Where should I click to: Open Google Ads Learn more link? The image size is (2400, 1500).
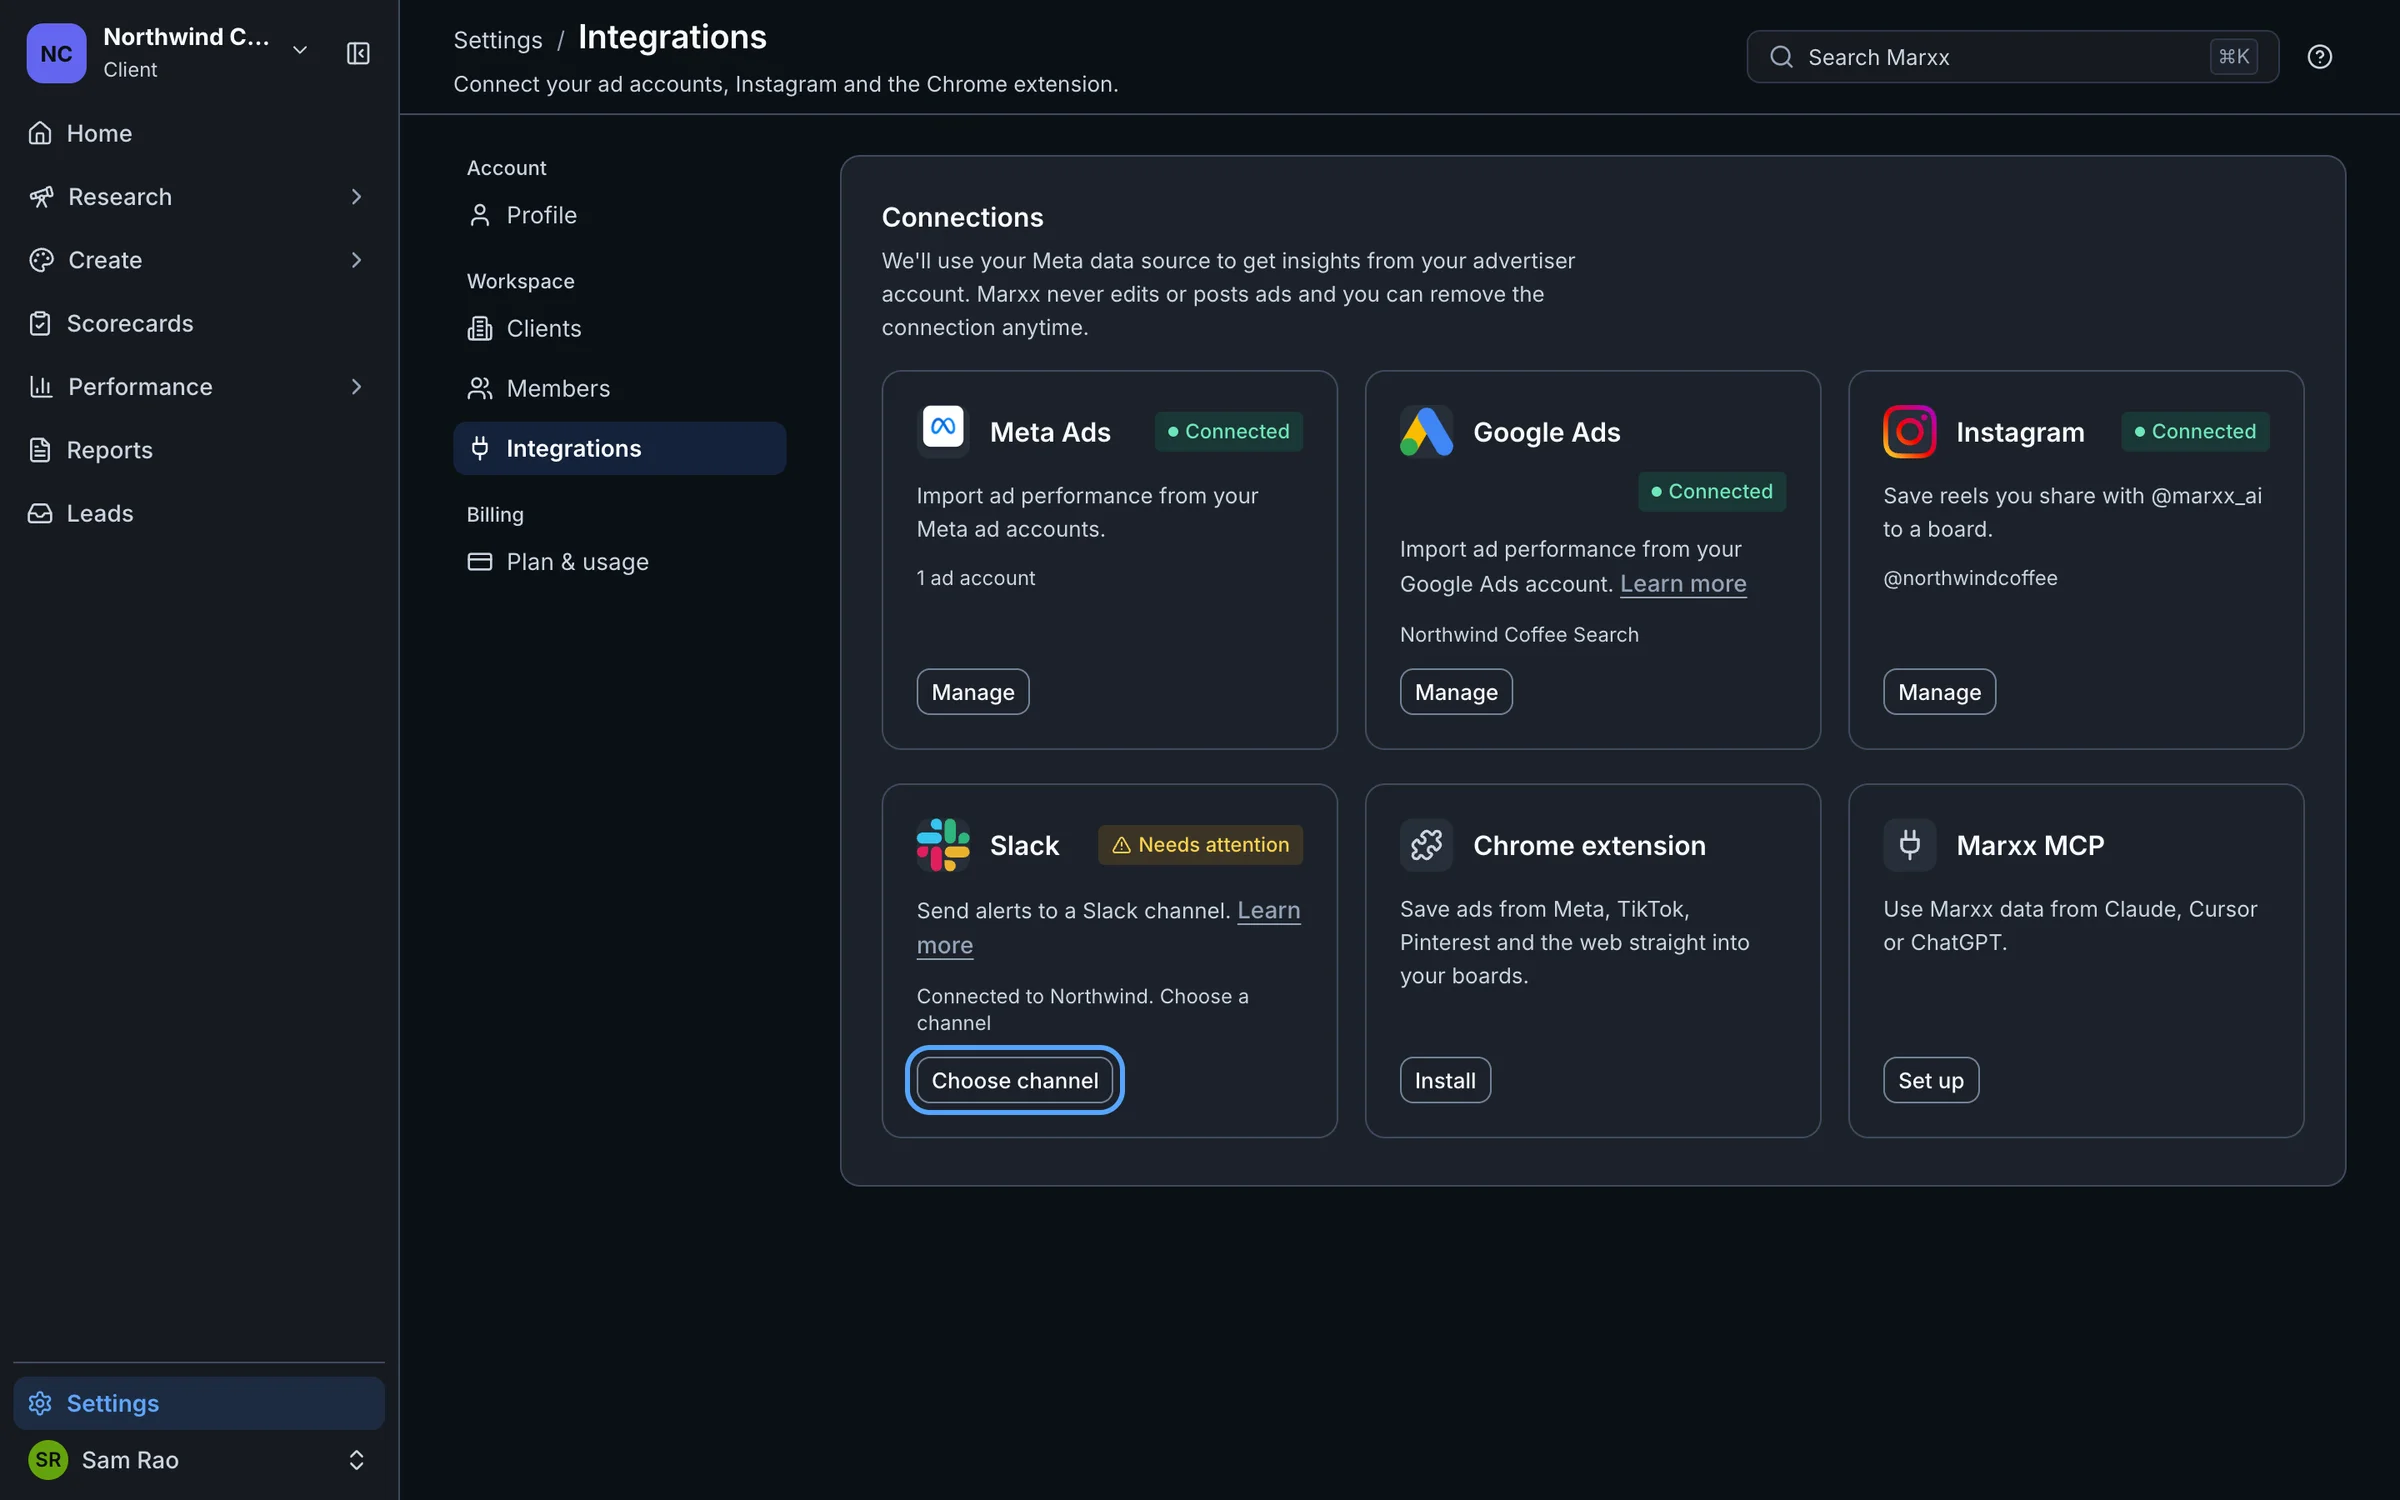(x=1683, y=583)
